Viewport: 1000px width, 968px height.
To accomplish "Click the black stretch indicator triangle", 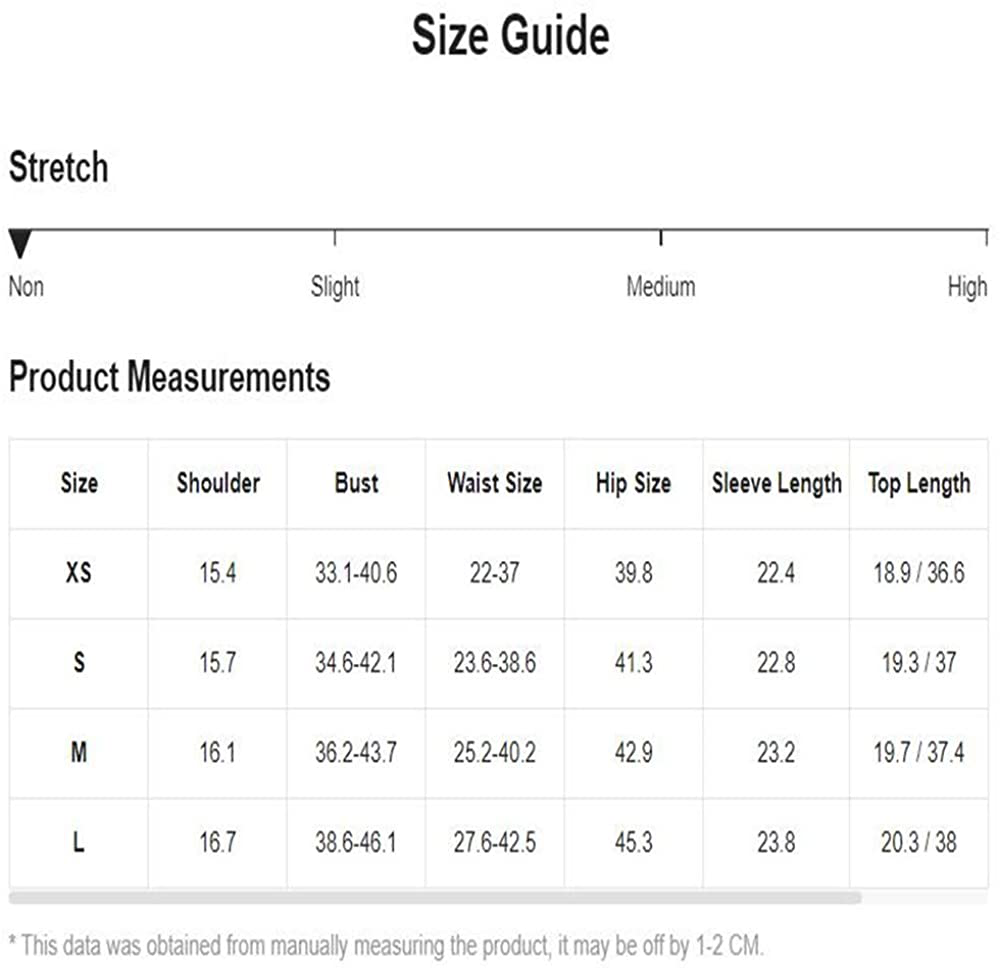I will [x=20, y=244].
